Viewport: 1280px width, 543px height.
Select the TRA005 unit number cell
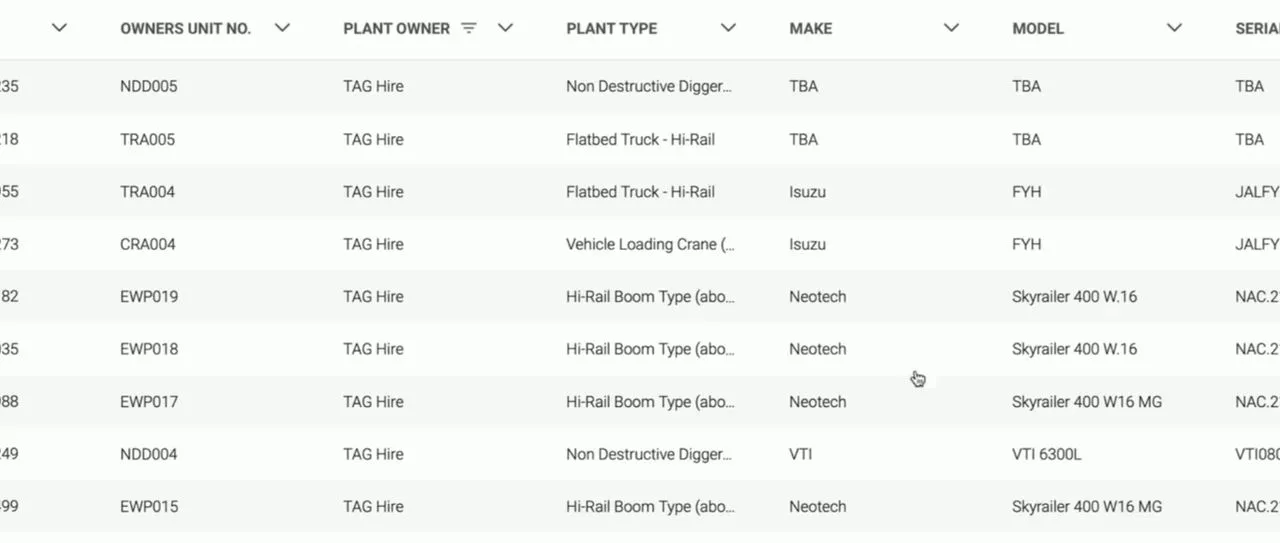[147, 139]
